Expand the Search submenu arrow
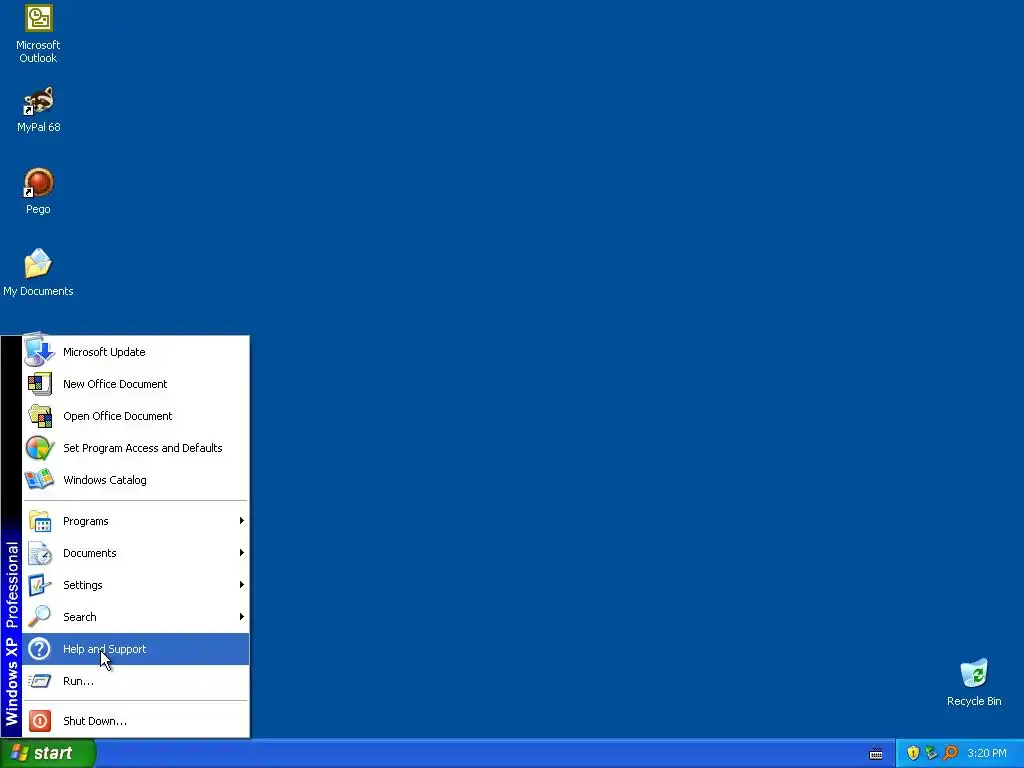Viewport: 1024px width, 768px height. tap(242, 616)
